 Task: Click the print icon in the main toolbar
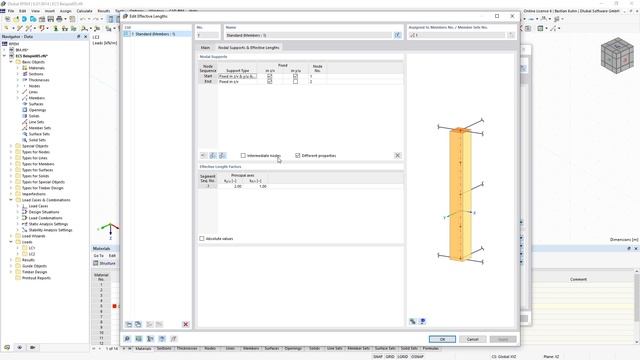pos(59,19)
